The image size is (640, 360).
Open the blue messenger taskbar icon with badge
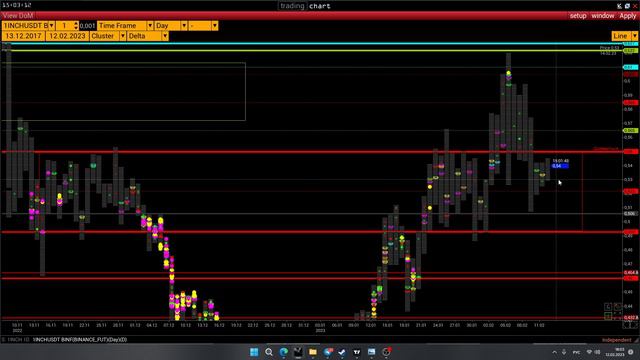click(x=328, y=351)
